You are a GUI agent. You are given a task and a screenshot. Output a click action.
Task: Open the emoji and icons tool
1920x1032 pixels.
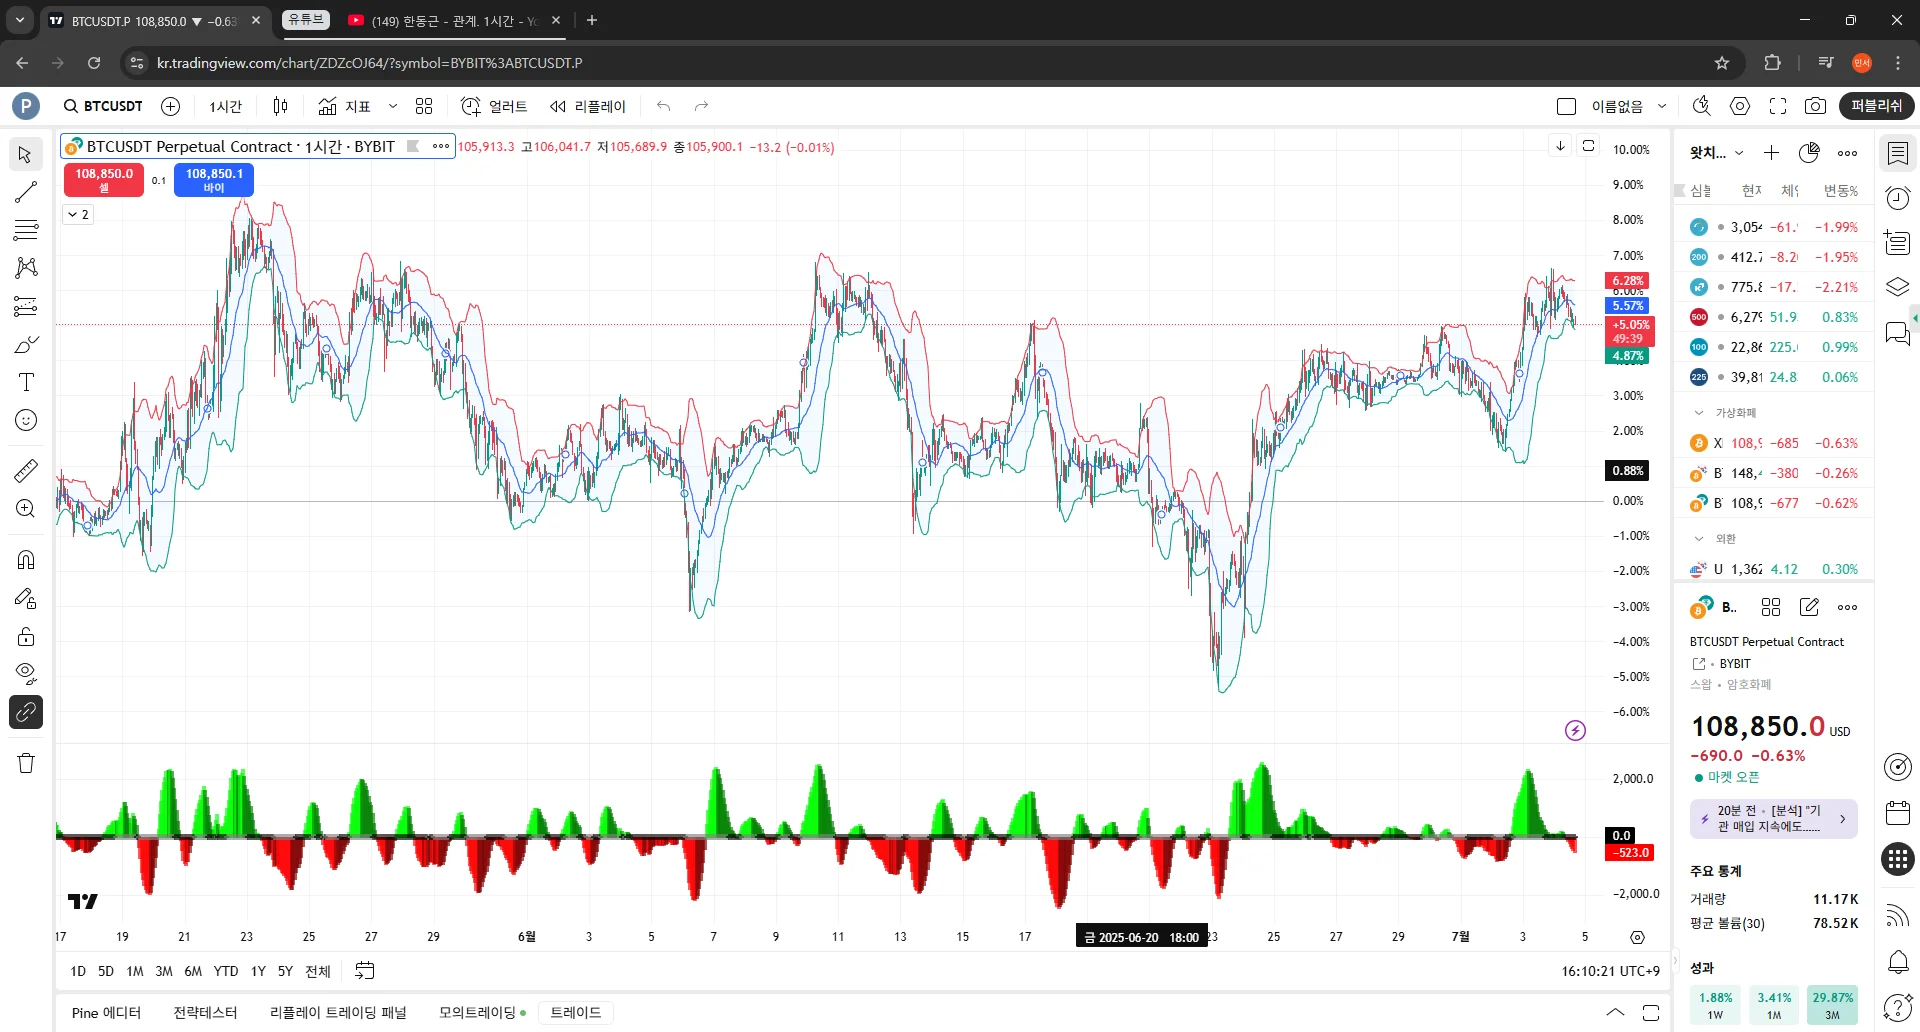pyautogui.click(x=26, y=420)
